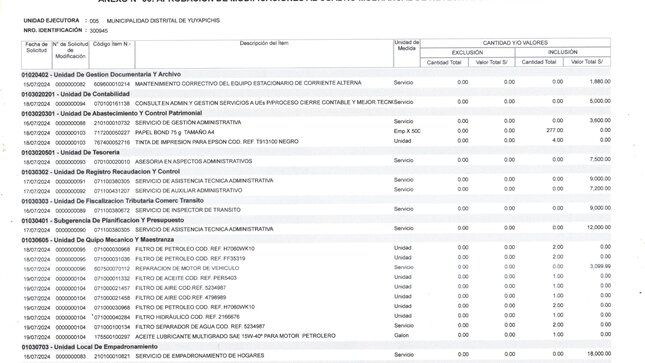Click item code 767400052716

[x=111, y=142]
